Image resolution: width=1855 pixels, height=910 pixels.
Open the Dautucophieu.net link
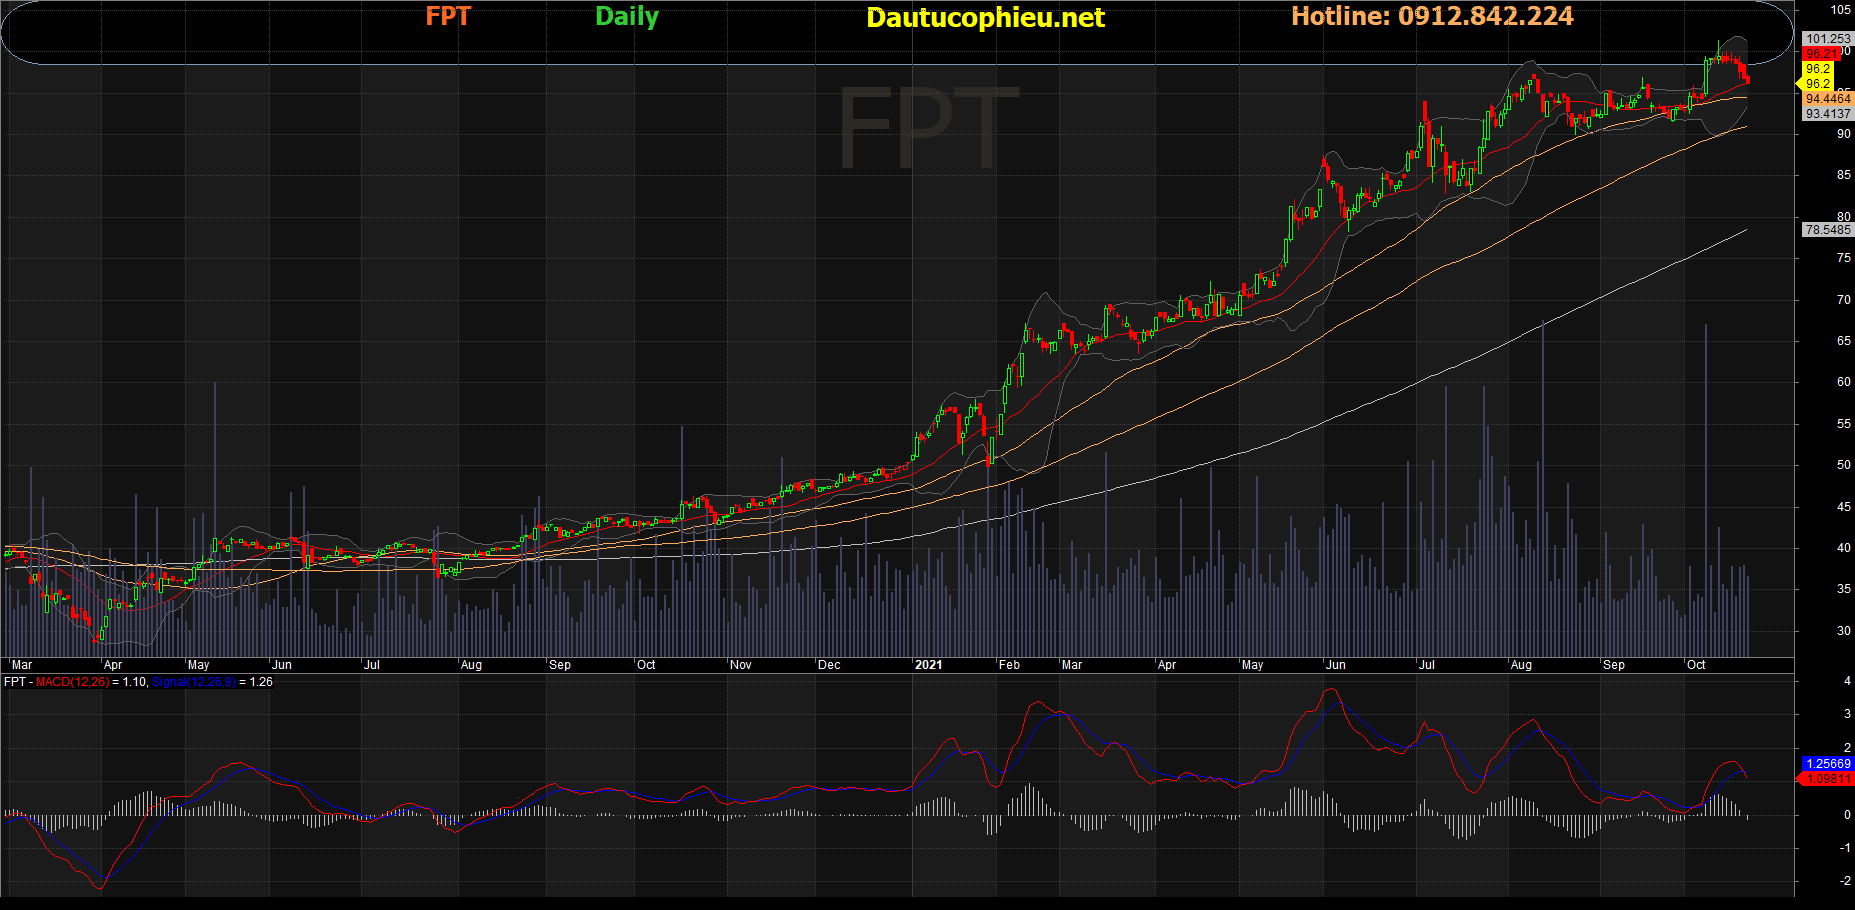click(x=985, y=18)
